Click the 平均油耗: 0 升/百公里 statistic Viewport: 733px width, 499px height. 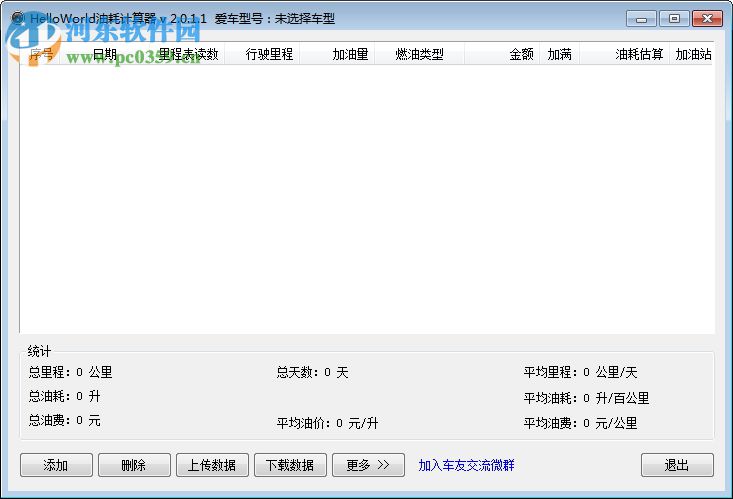(x=587, y=398)
